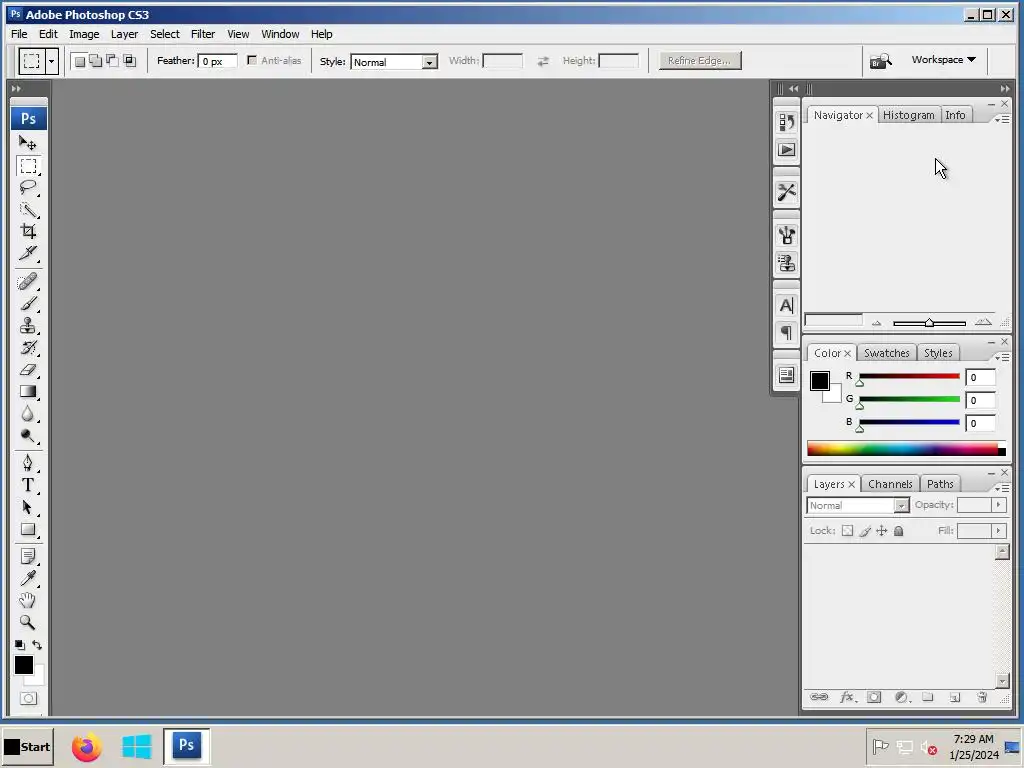The width and height of the screenshot is (1024, 768).
Task: Select the Lasso tool
Action: (27, 188)
